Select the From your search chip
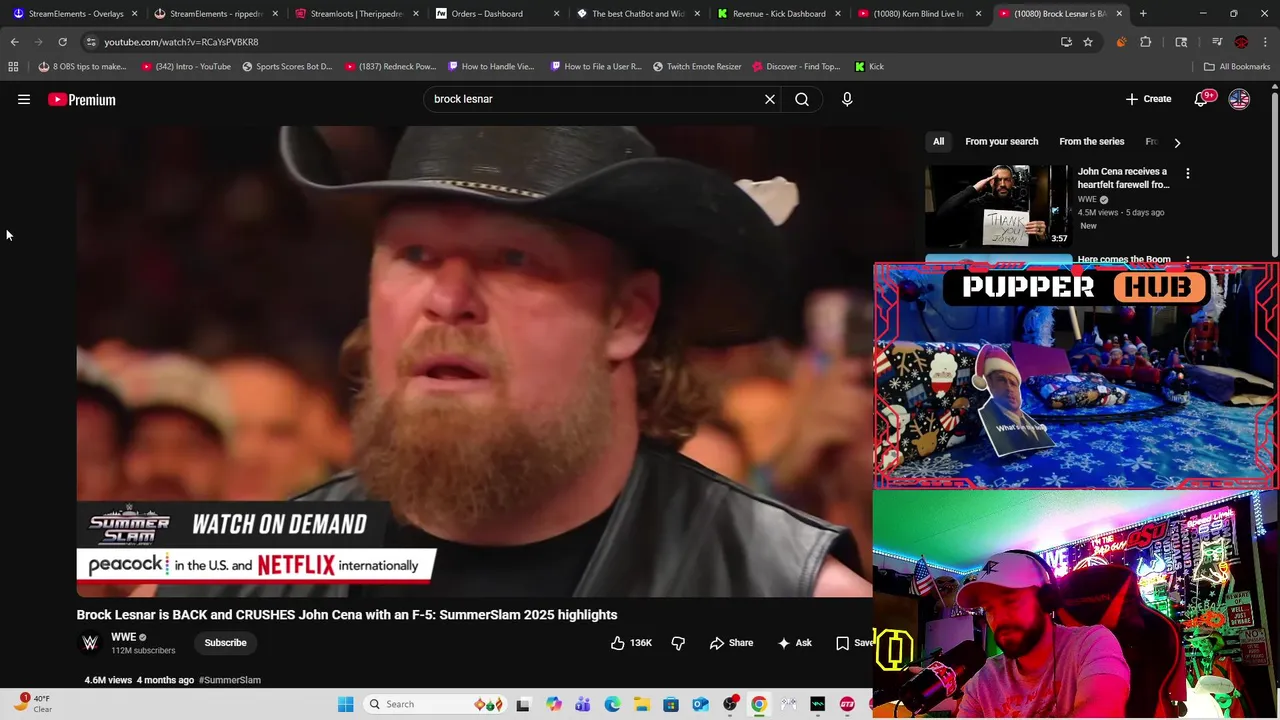Viewport: 1280px width, 720px height. point(1001,141)
